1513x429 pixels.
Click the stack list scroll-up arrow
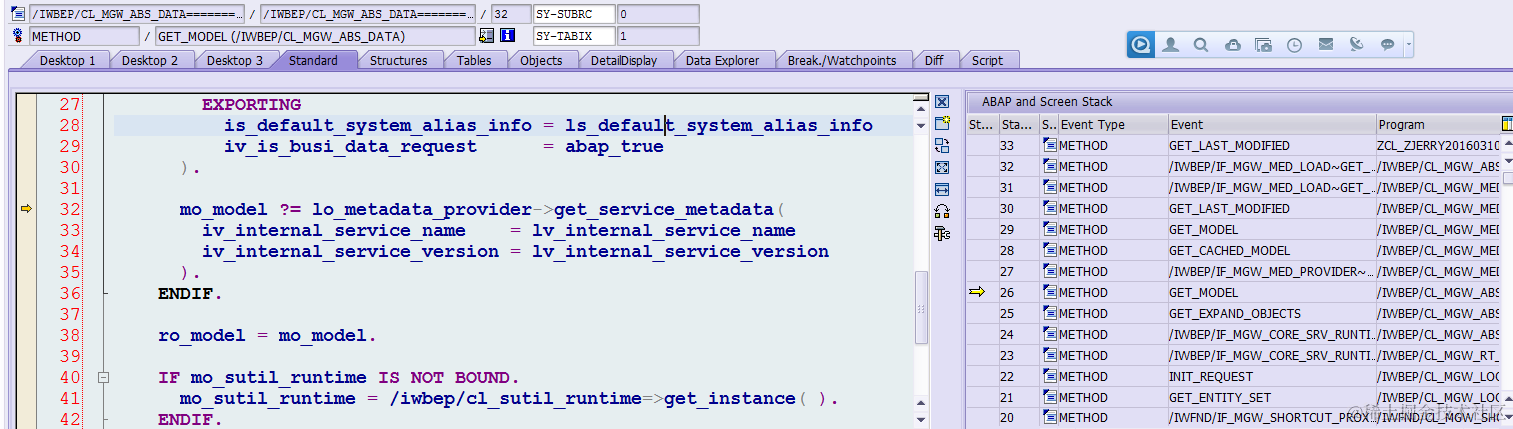[1507, 145]
